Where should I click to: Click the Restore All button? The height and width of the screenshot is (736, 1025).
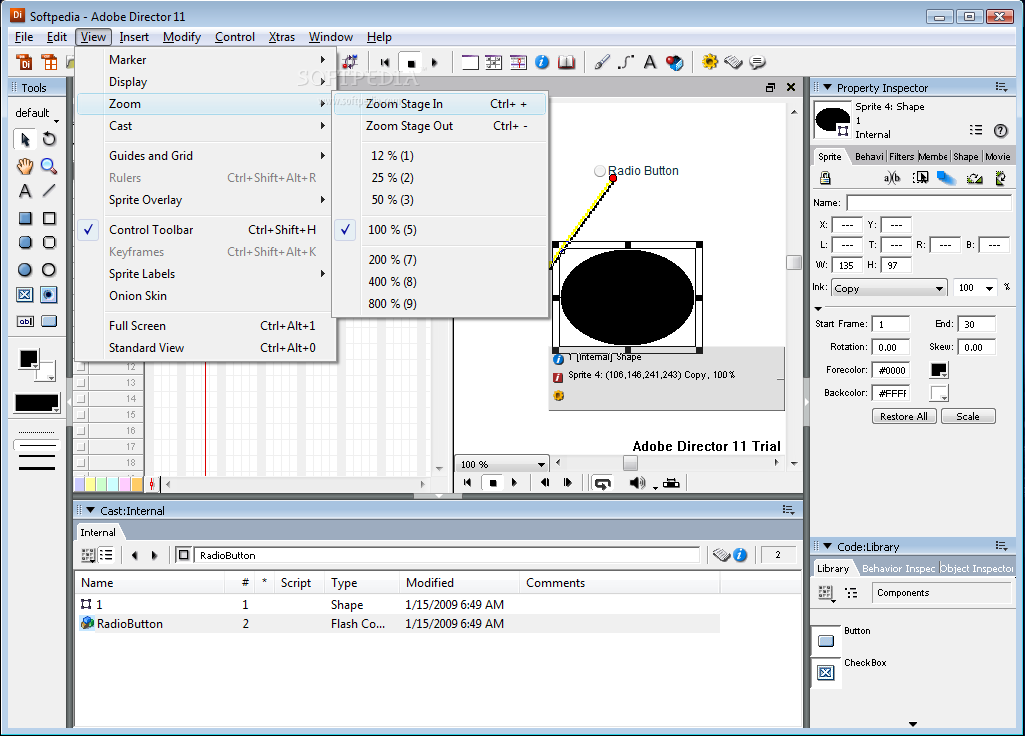click(x=903, y=416)
